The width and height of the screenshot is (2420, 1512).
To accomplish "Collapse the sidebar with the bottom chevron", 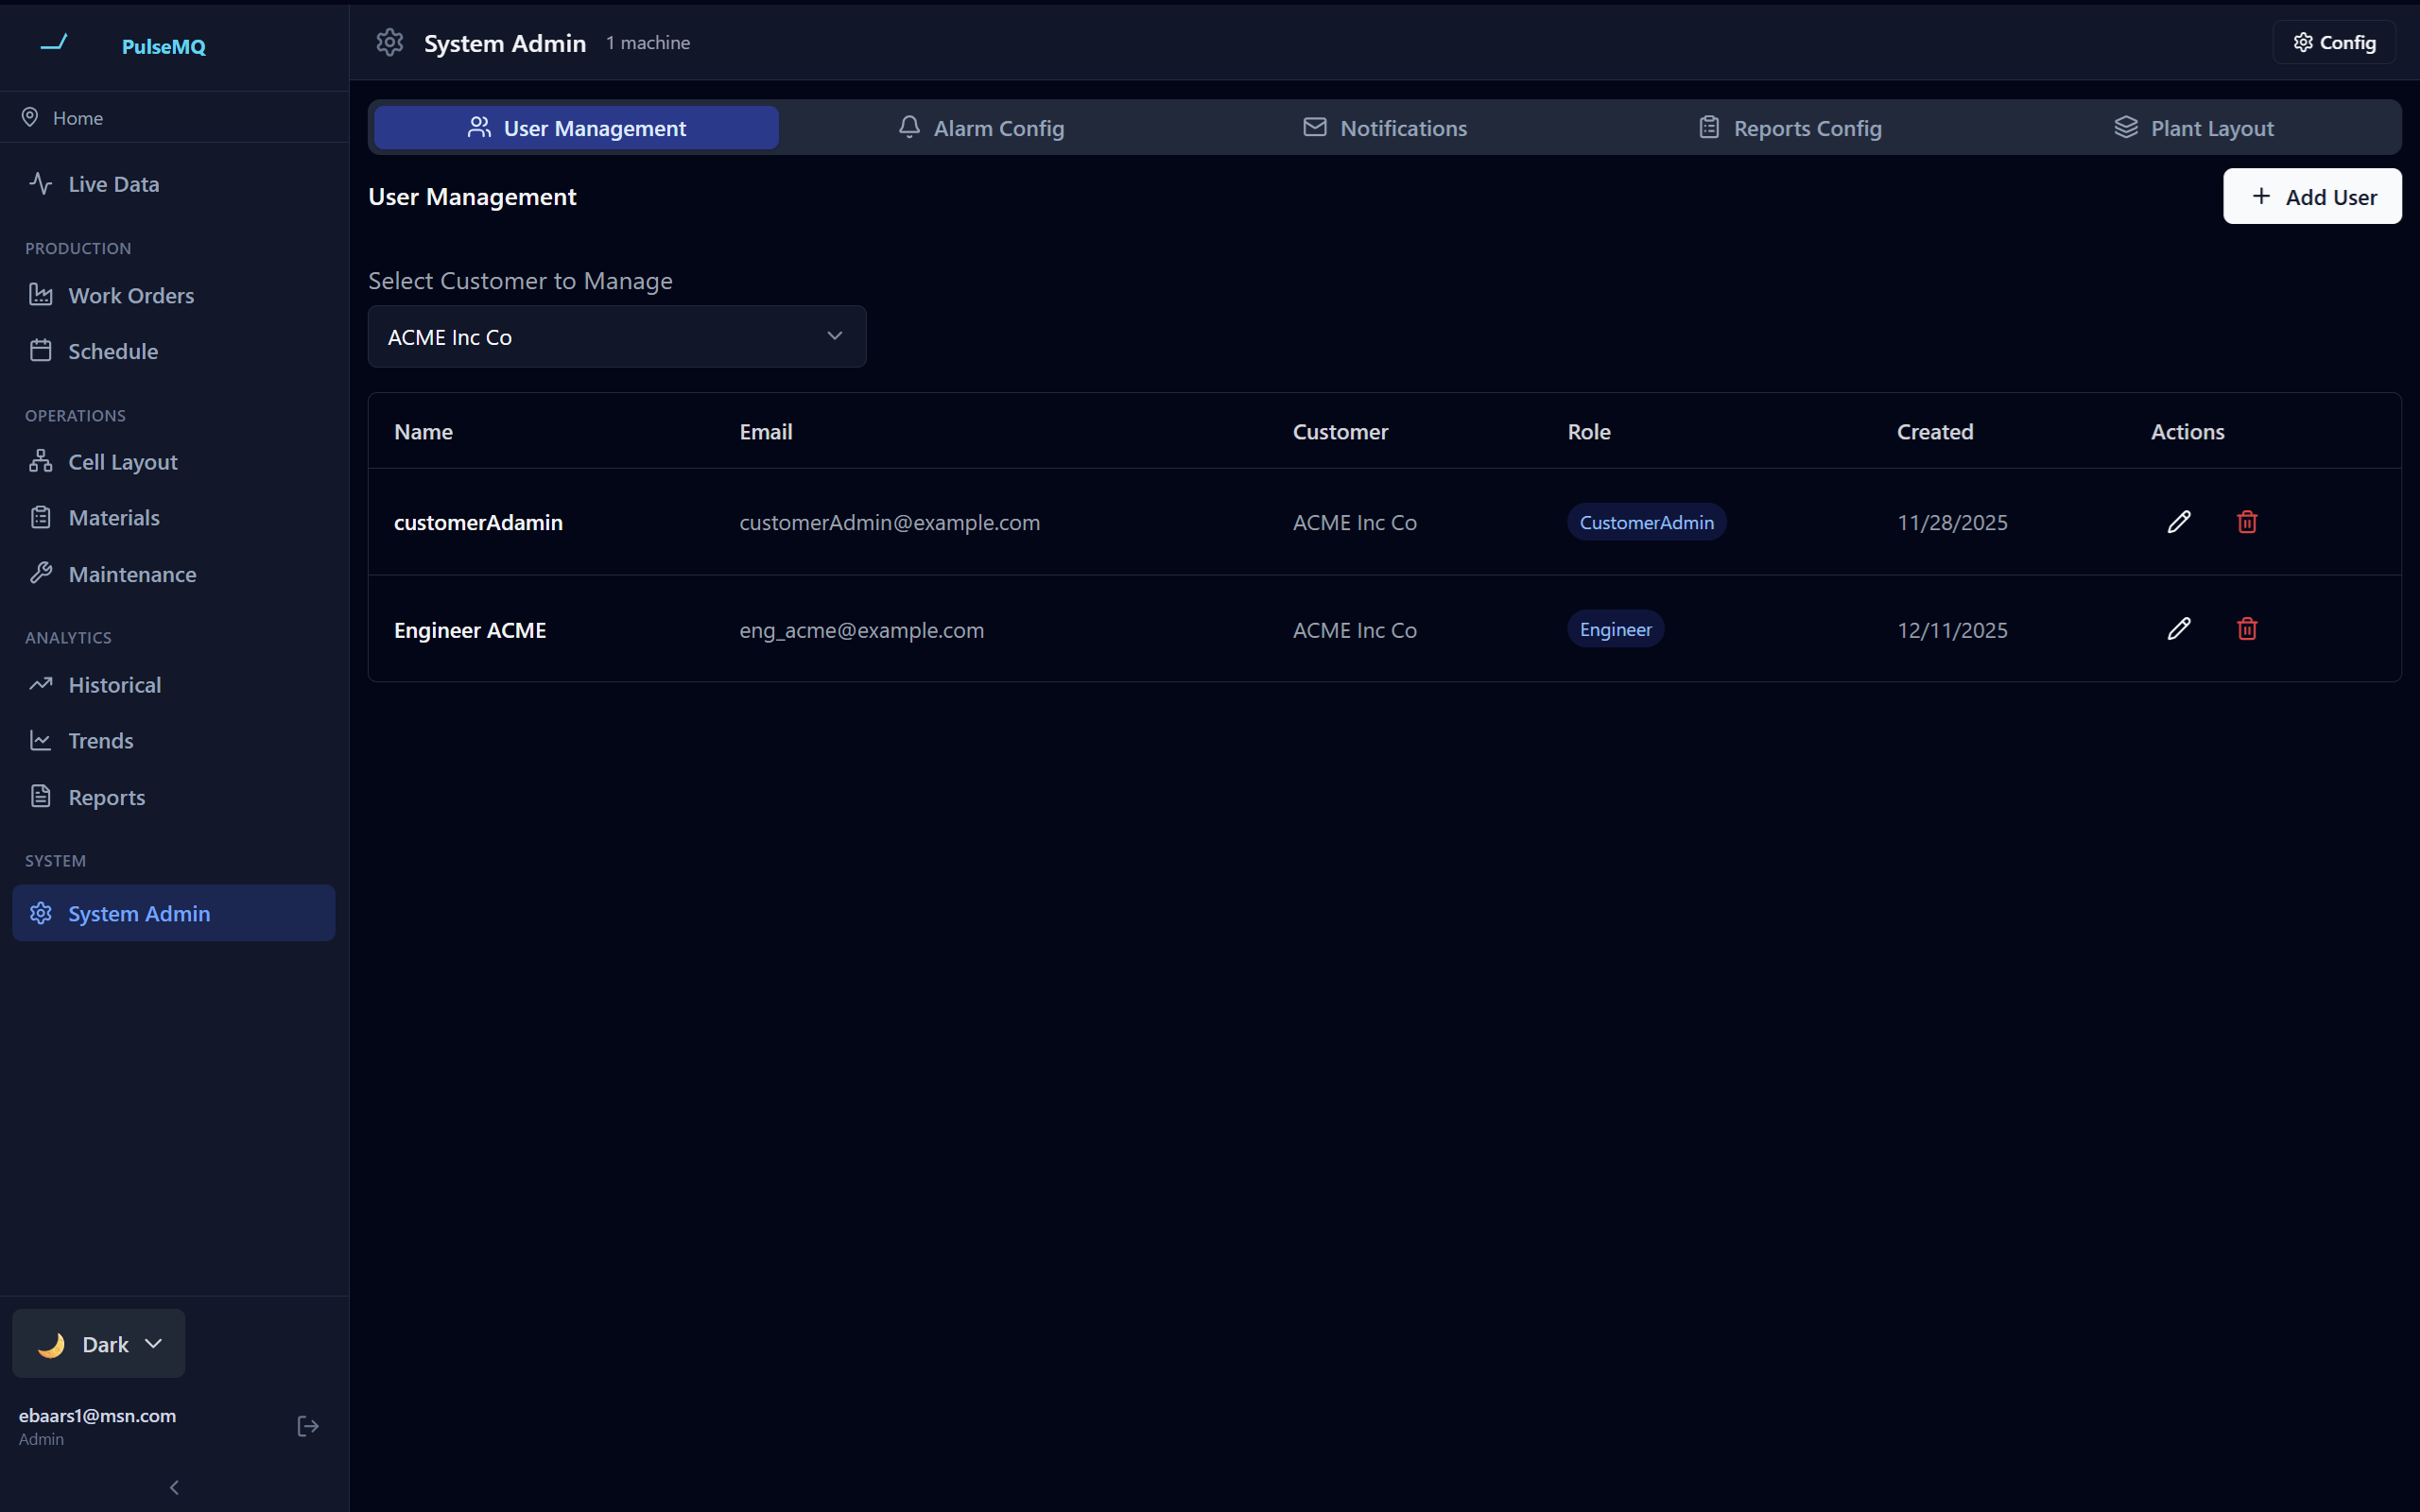I will [x=174, y=1487].
